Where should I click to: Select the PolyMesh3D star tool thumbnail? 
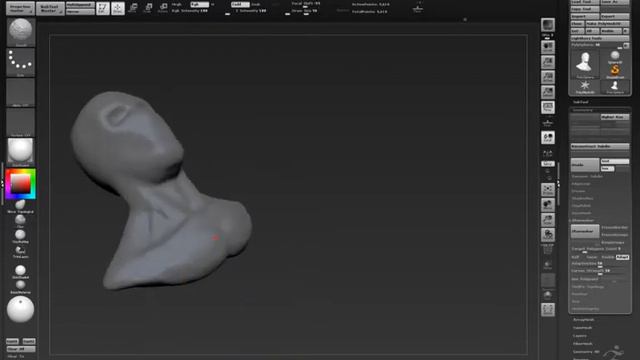click(585, 87)
